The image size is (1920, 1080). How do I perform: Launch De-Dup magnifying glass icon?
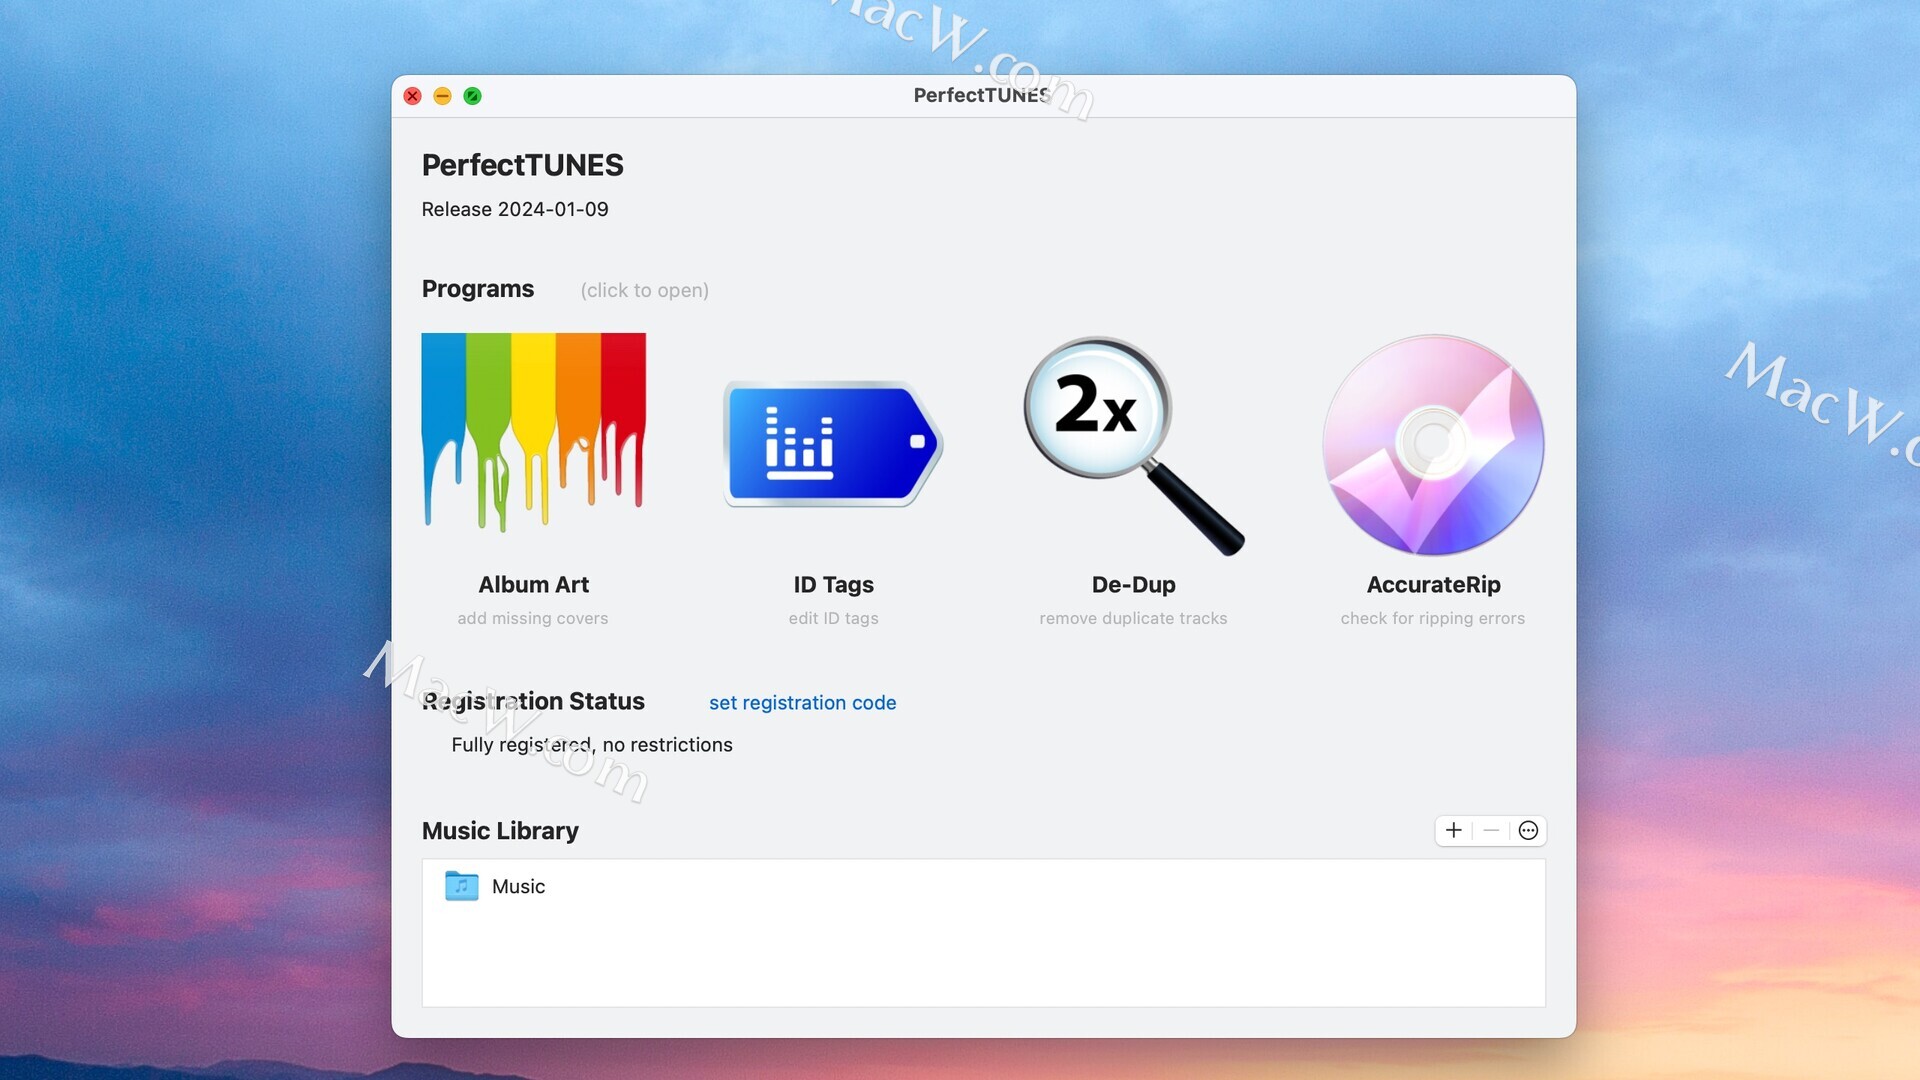1133,445
